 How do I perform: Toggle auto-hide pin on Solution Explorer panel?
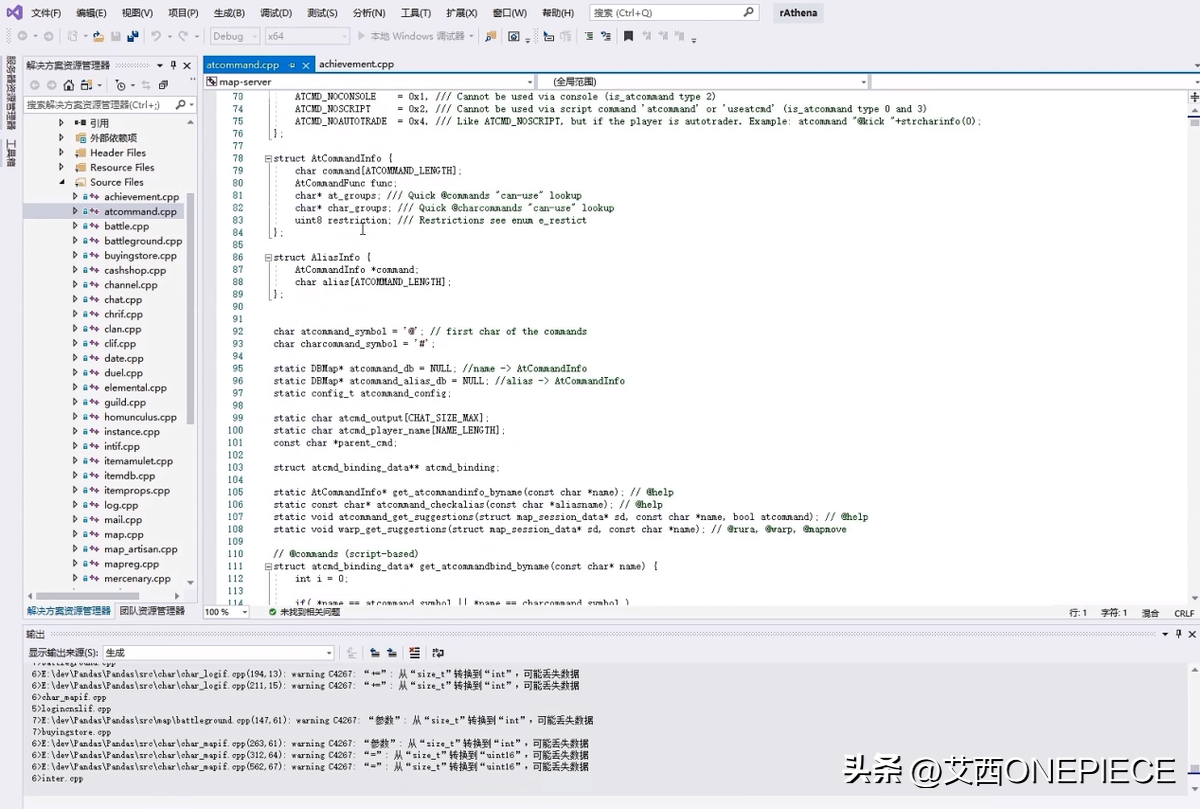tap(173, 64)
